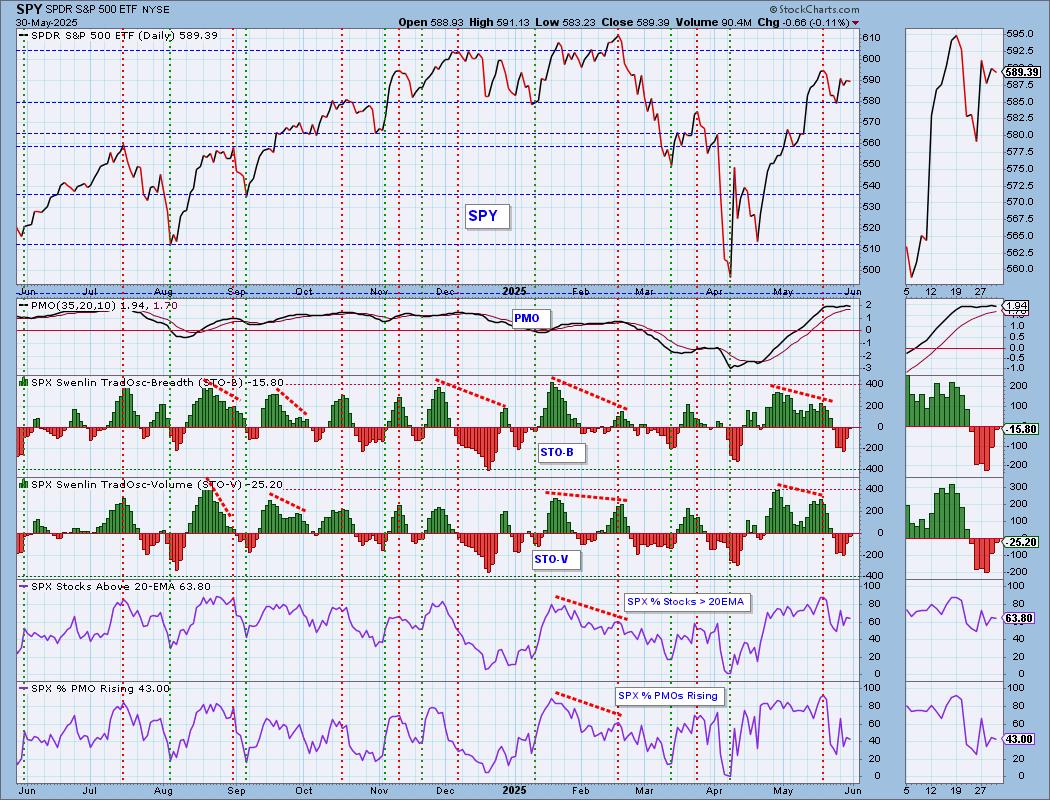
Task: Select the bold SPY ticker in the header
Action: (x=27, y=9)
